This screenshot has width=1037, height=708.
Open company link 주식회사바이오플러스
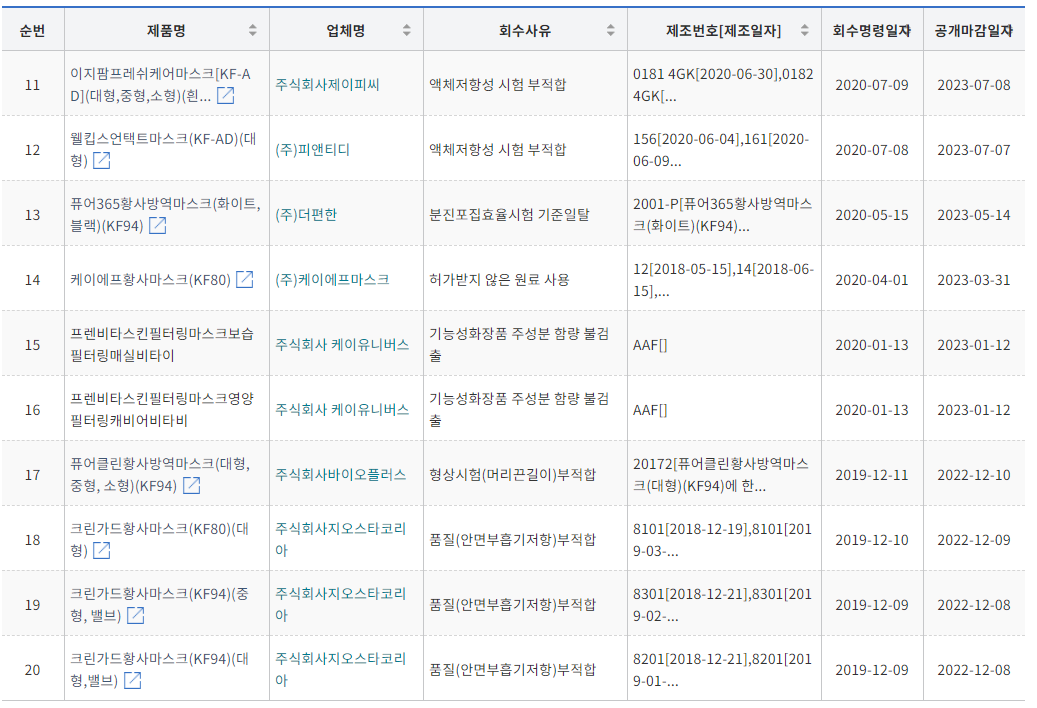point(341,475)
